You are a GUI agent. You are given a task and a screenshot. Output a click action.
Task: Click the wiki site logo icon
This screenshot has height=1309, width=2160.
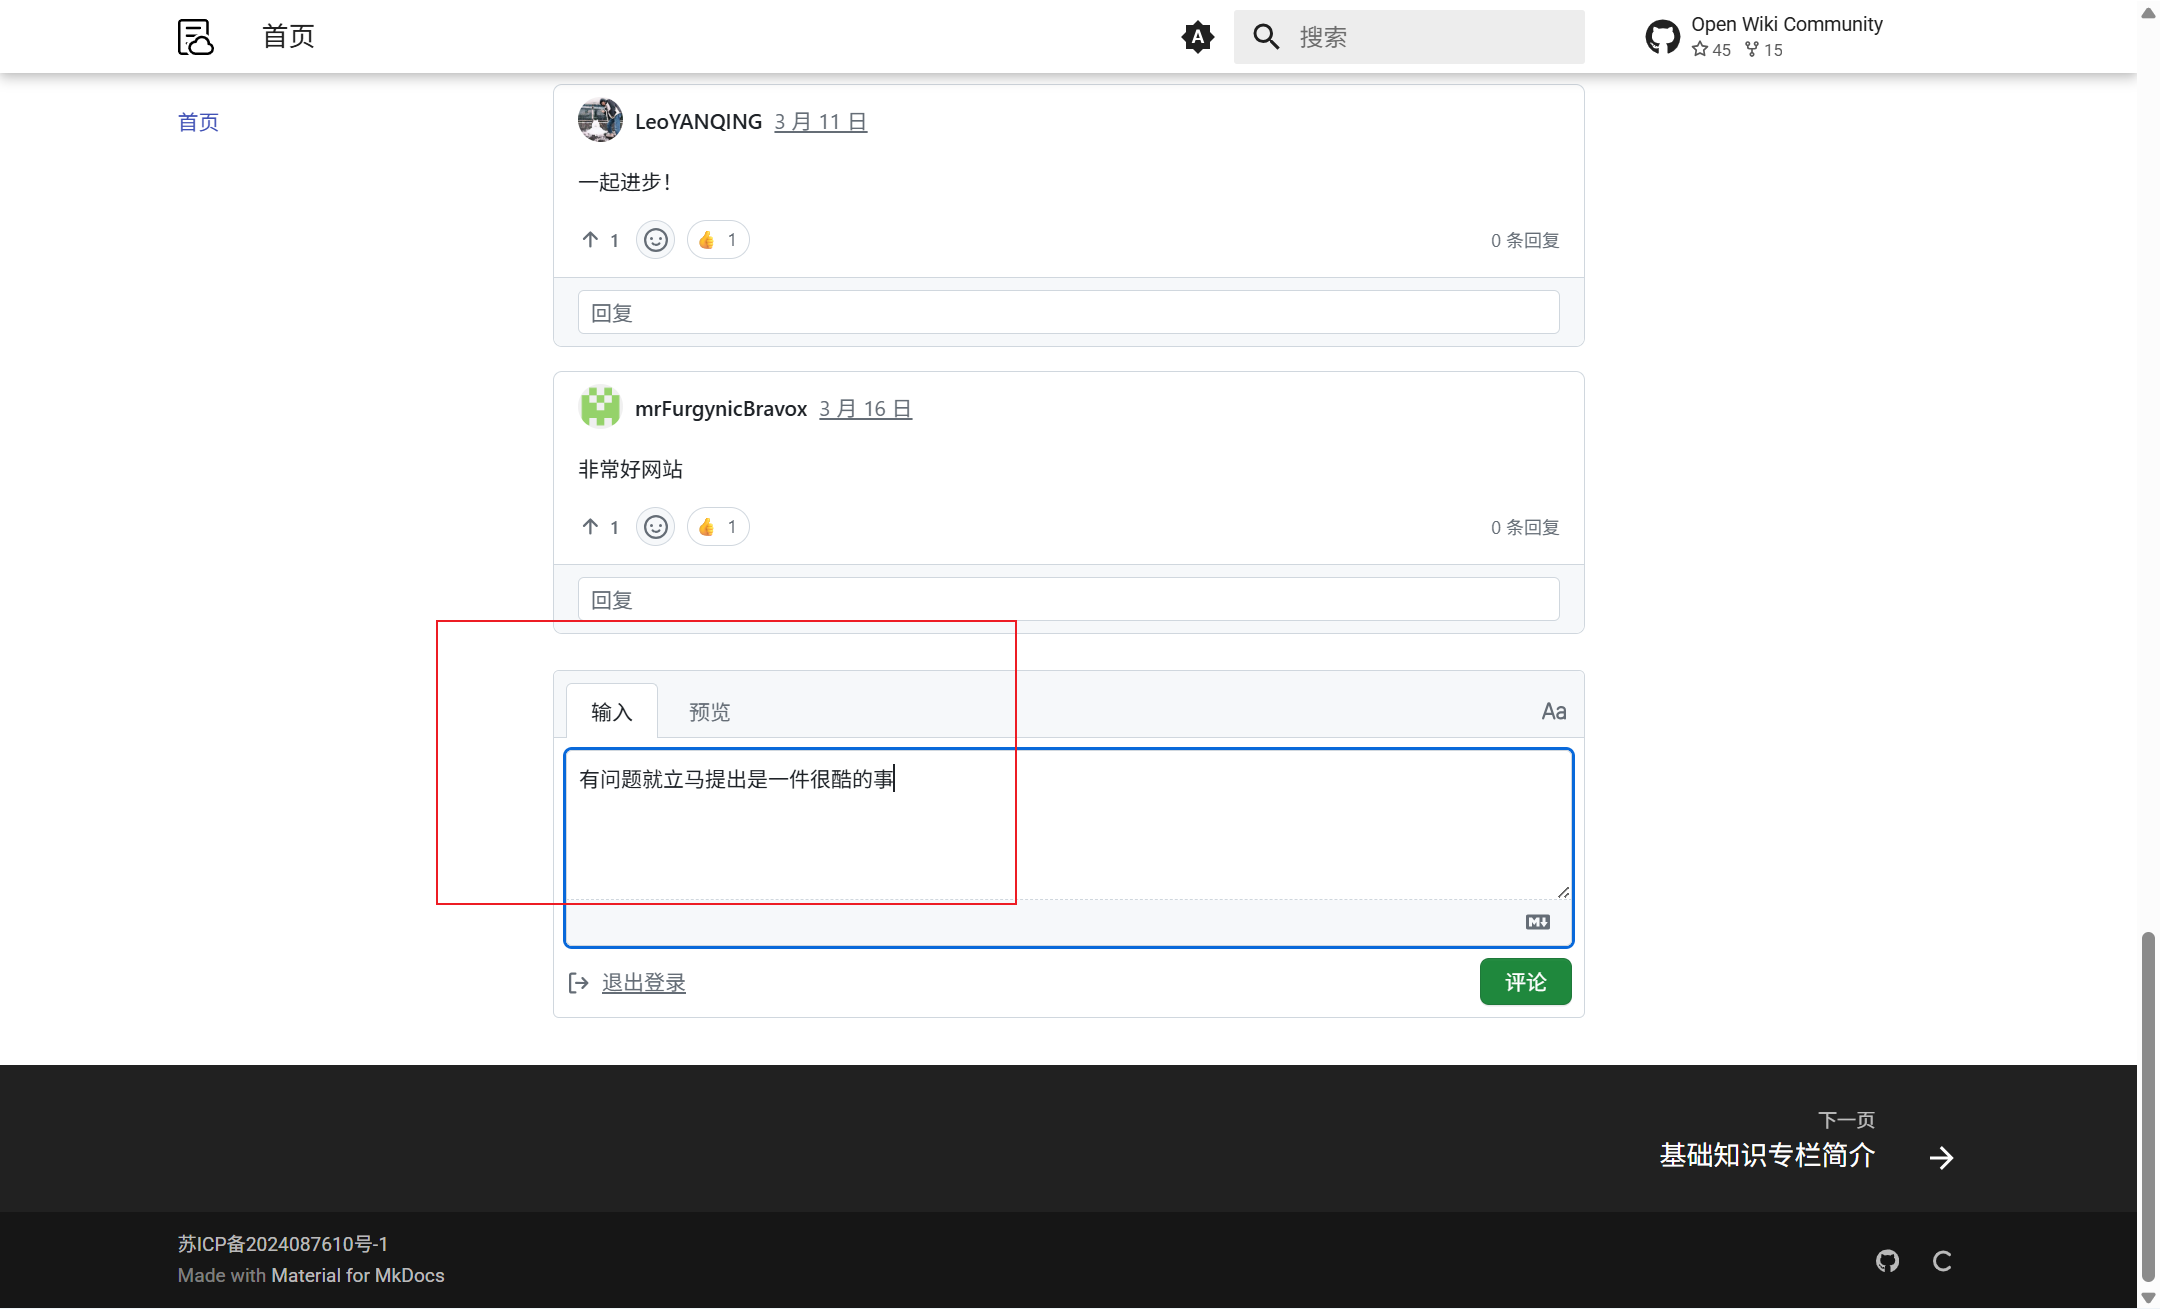click(196, 37)
